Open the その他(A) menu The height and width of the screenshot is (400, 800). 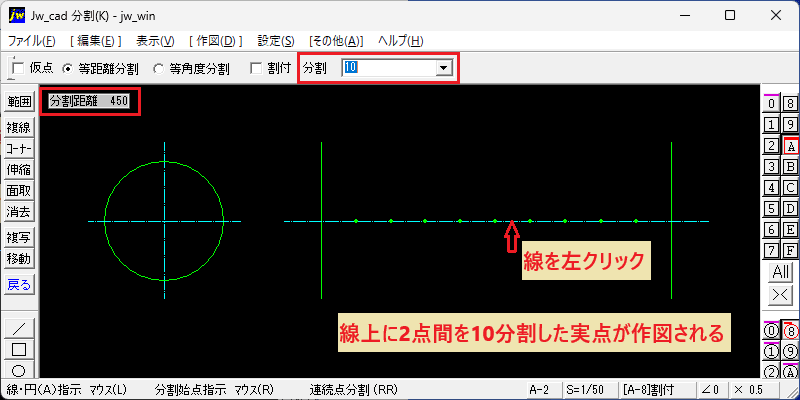coord(336,41)
